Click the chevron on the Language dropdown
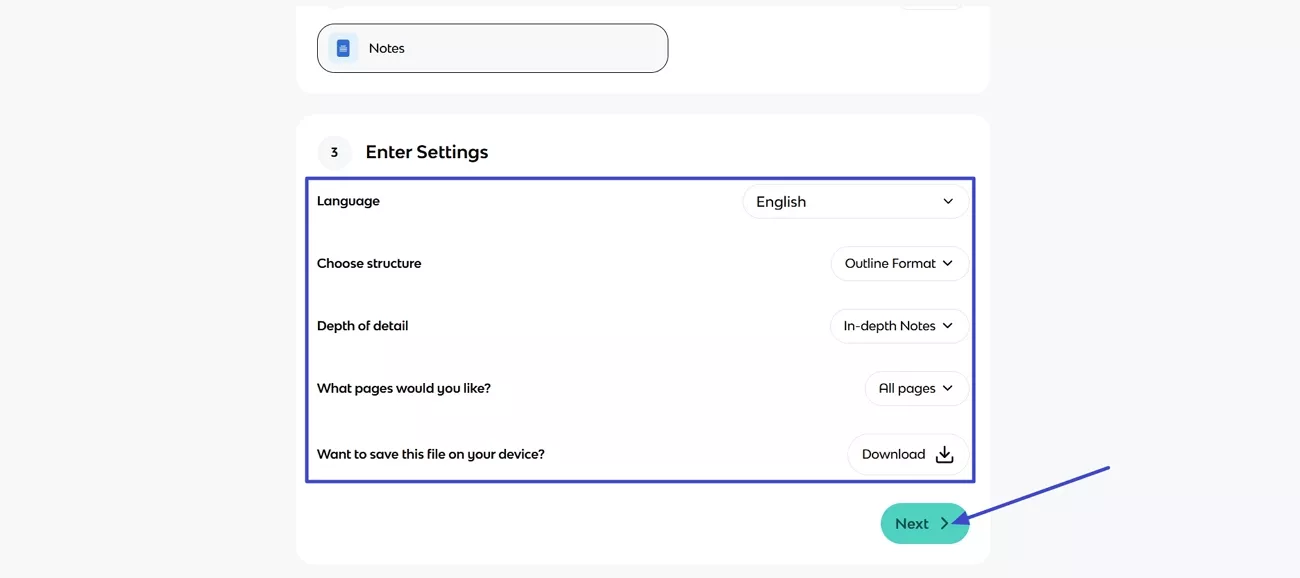Viewport: 1300px width, 578px height. coord(947,201)
